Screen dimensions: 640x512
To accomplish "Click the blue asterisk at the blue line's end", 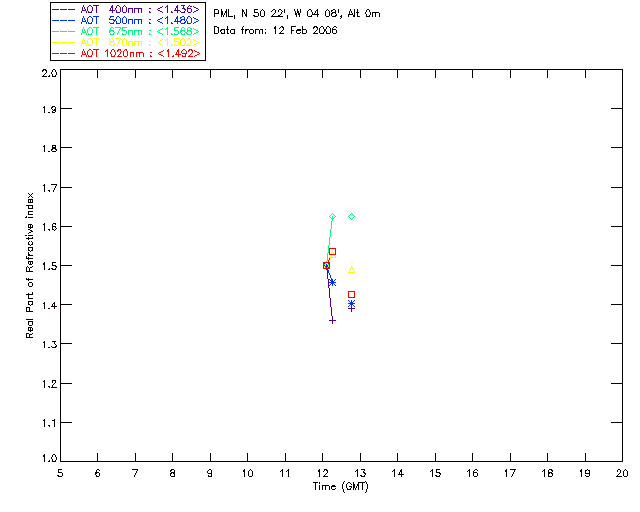I will click(x=332, y=282).
